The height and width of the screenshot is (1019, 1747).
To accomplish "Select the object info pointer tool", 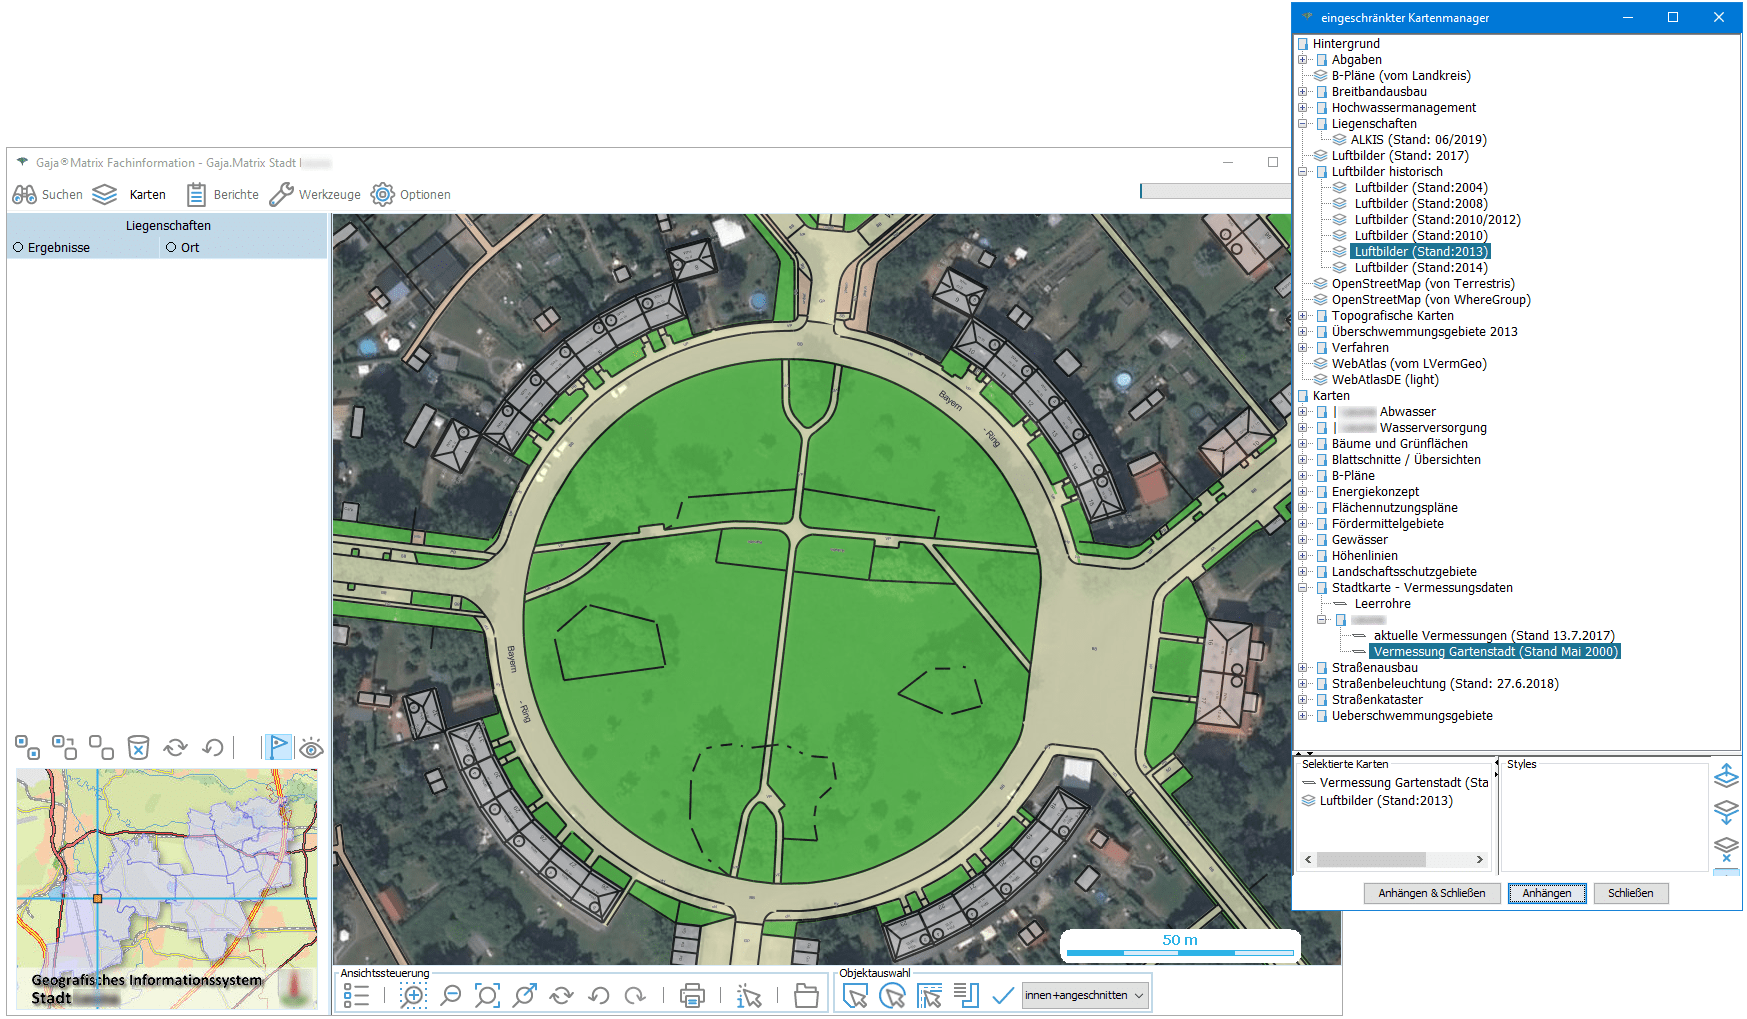I will click(749, 995).
